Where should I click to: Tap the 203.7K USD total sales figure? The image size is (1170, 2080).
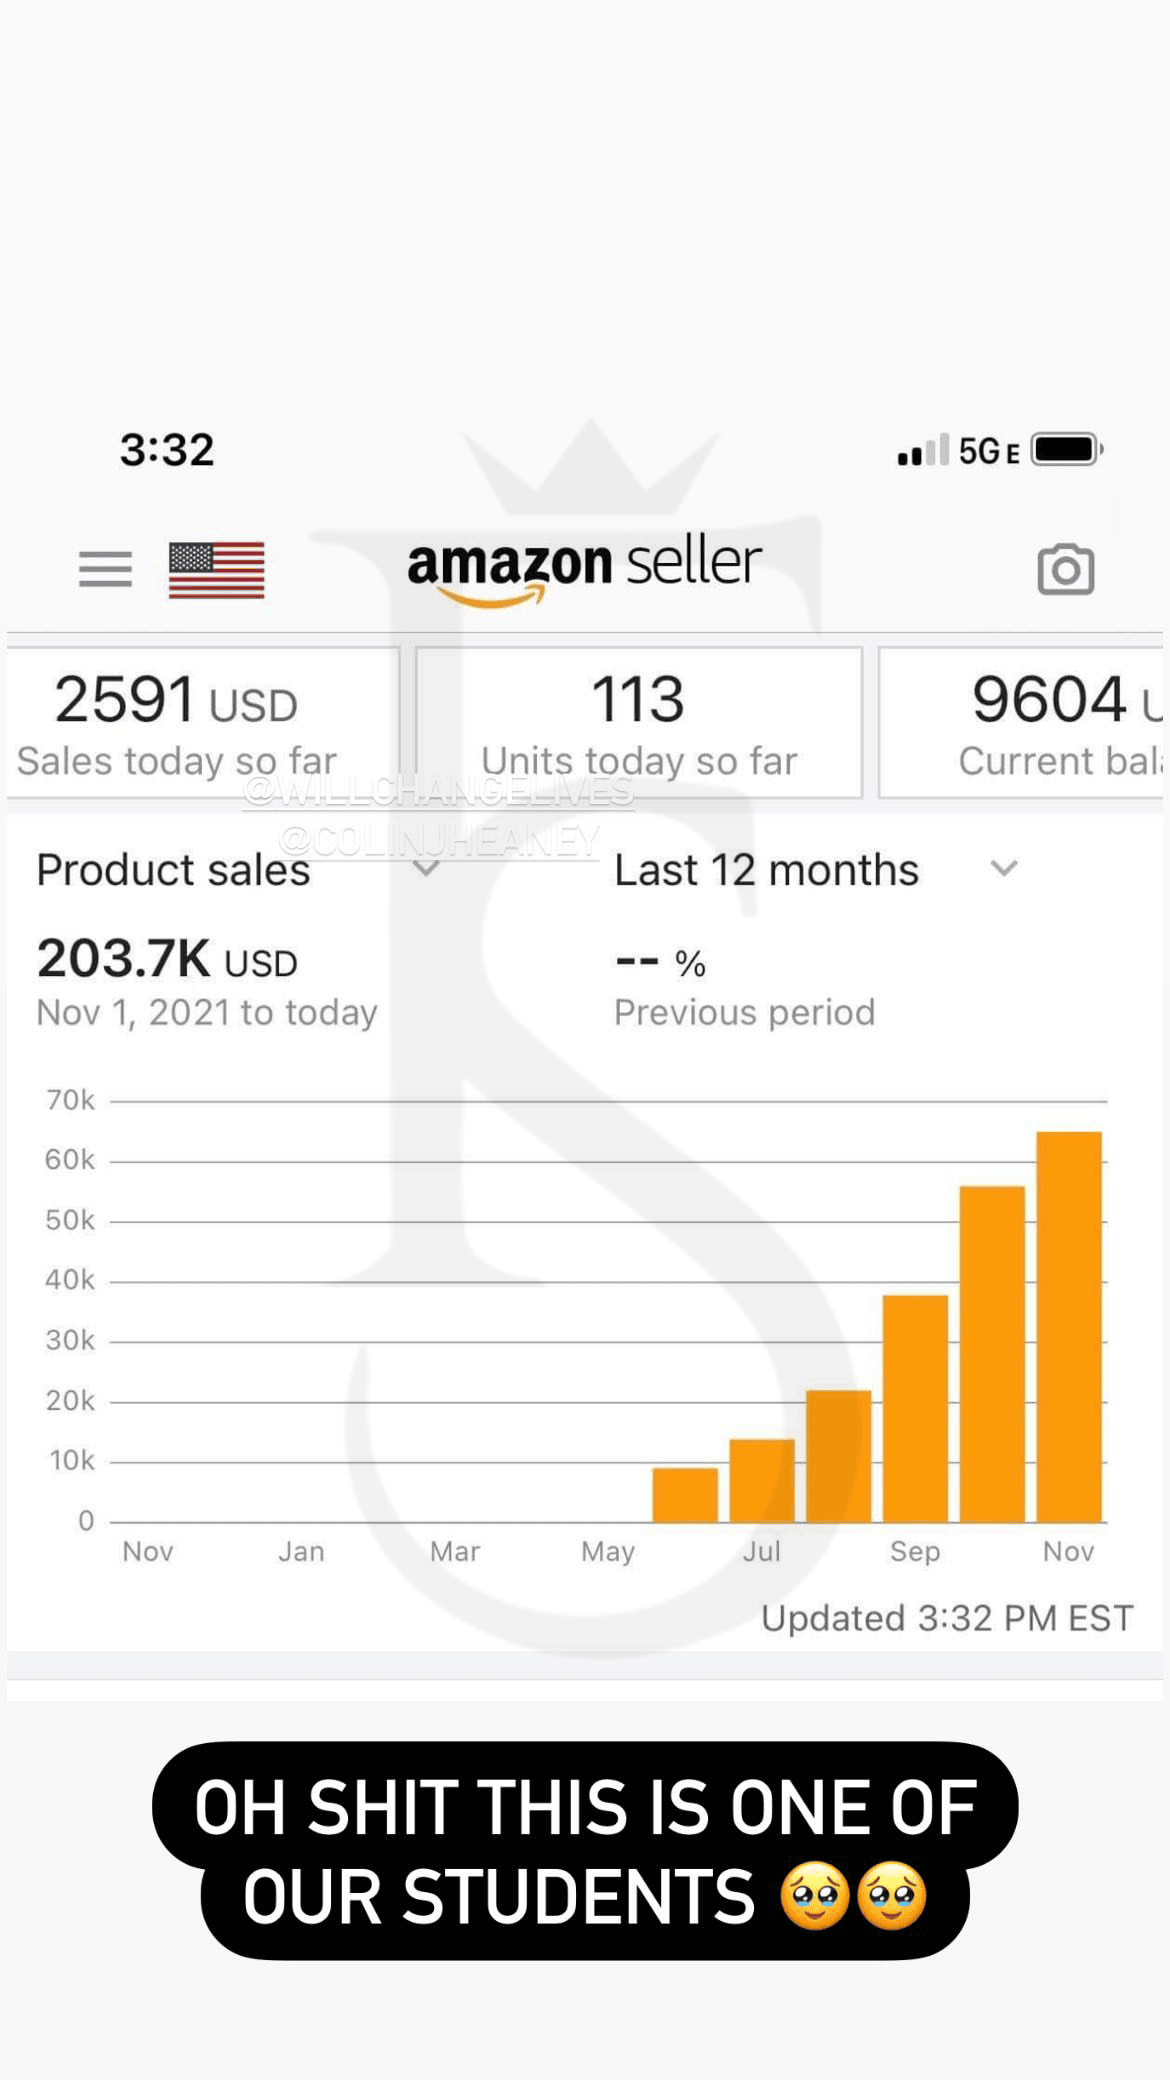pyautogui.click(x=167, y=959)
